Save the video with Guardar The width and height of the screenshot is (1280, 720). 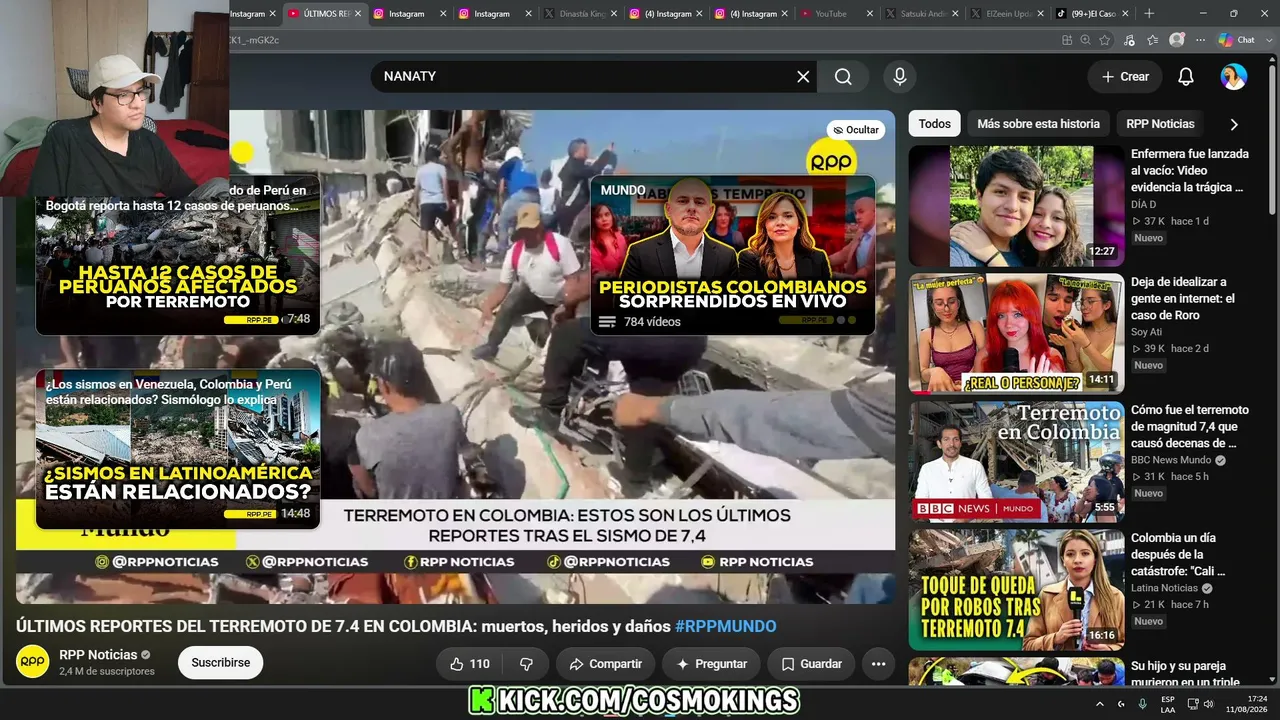[x=811, y=664]
